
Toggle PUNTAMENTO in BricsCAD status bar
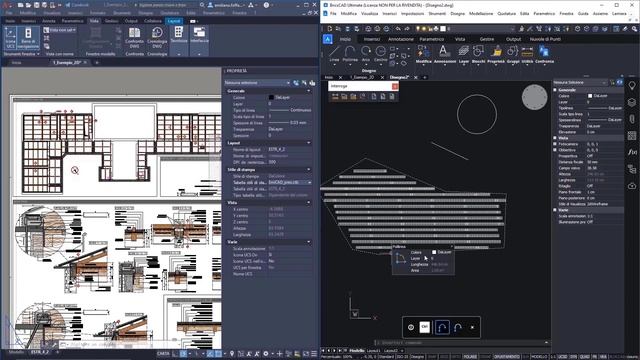[507, 357]
